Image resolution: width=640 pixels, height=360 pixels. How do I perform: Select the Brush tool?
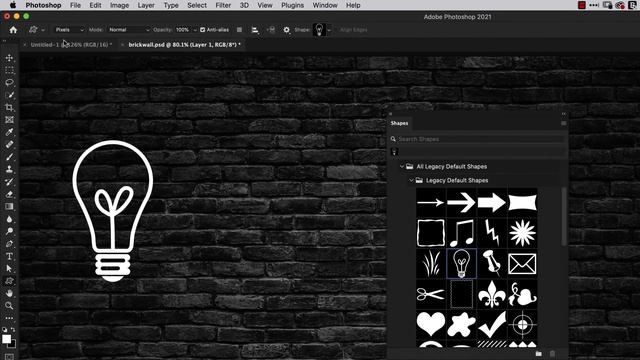(x=9, y=157)
